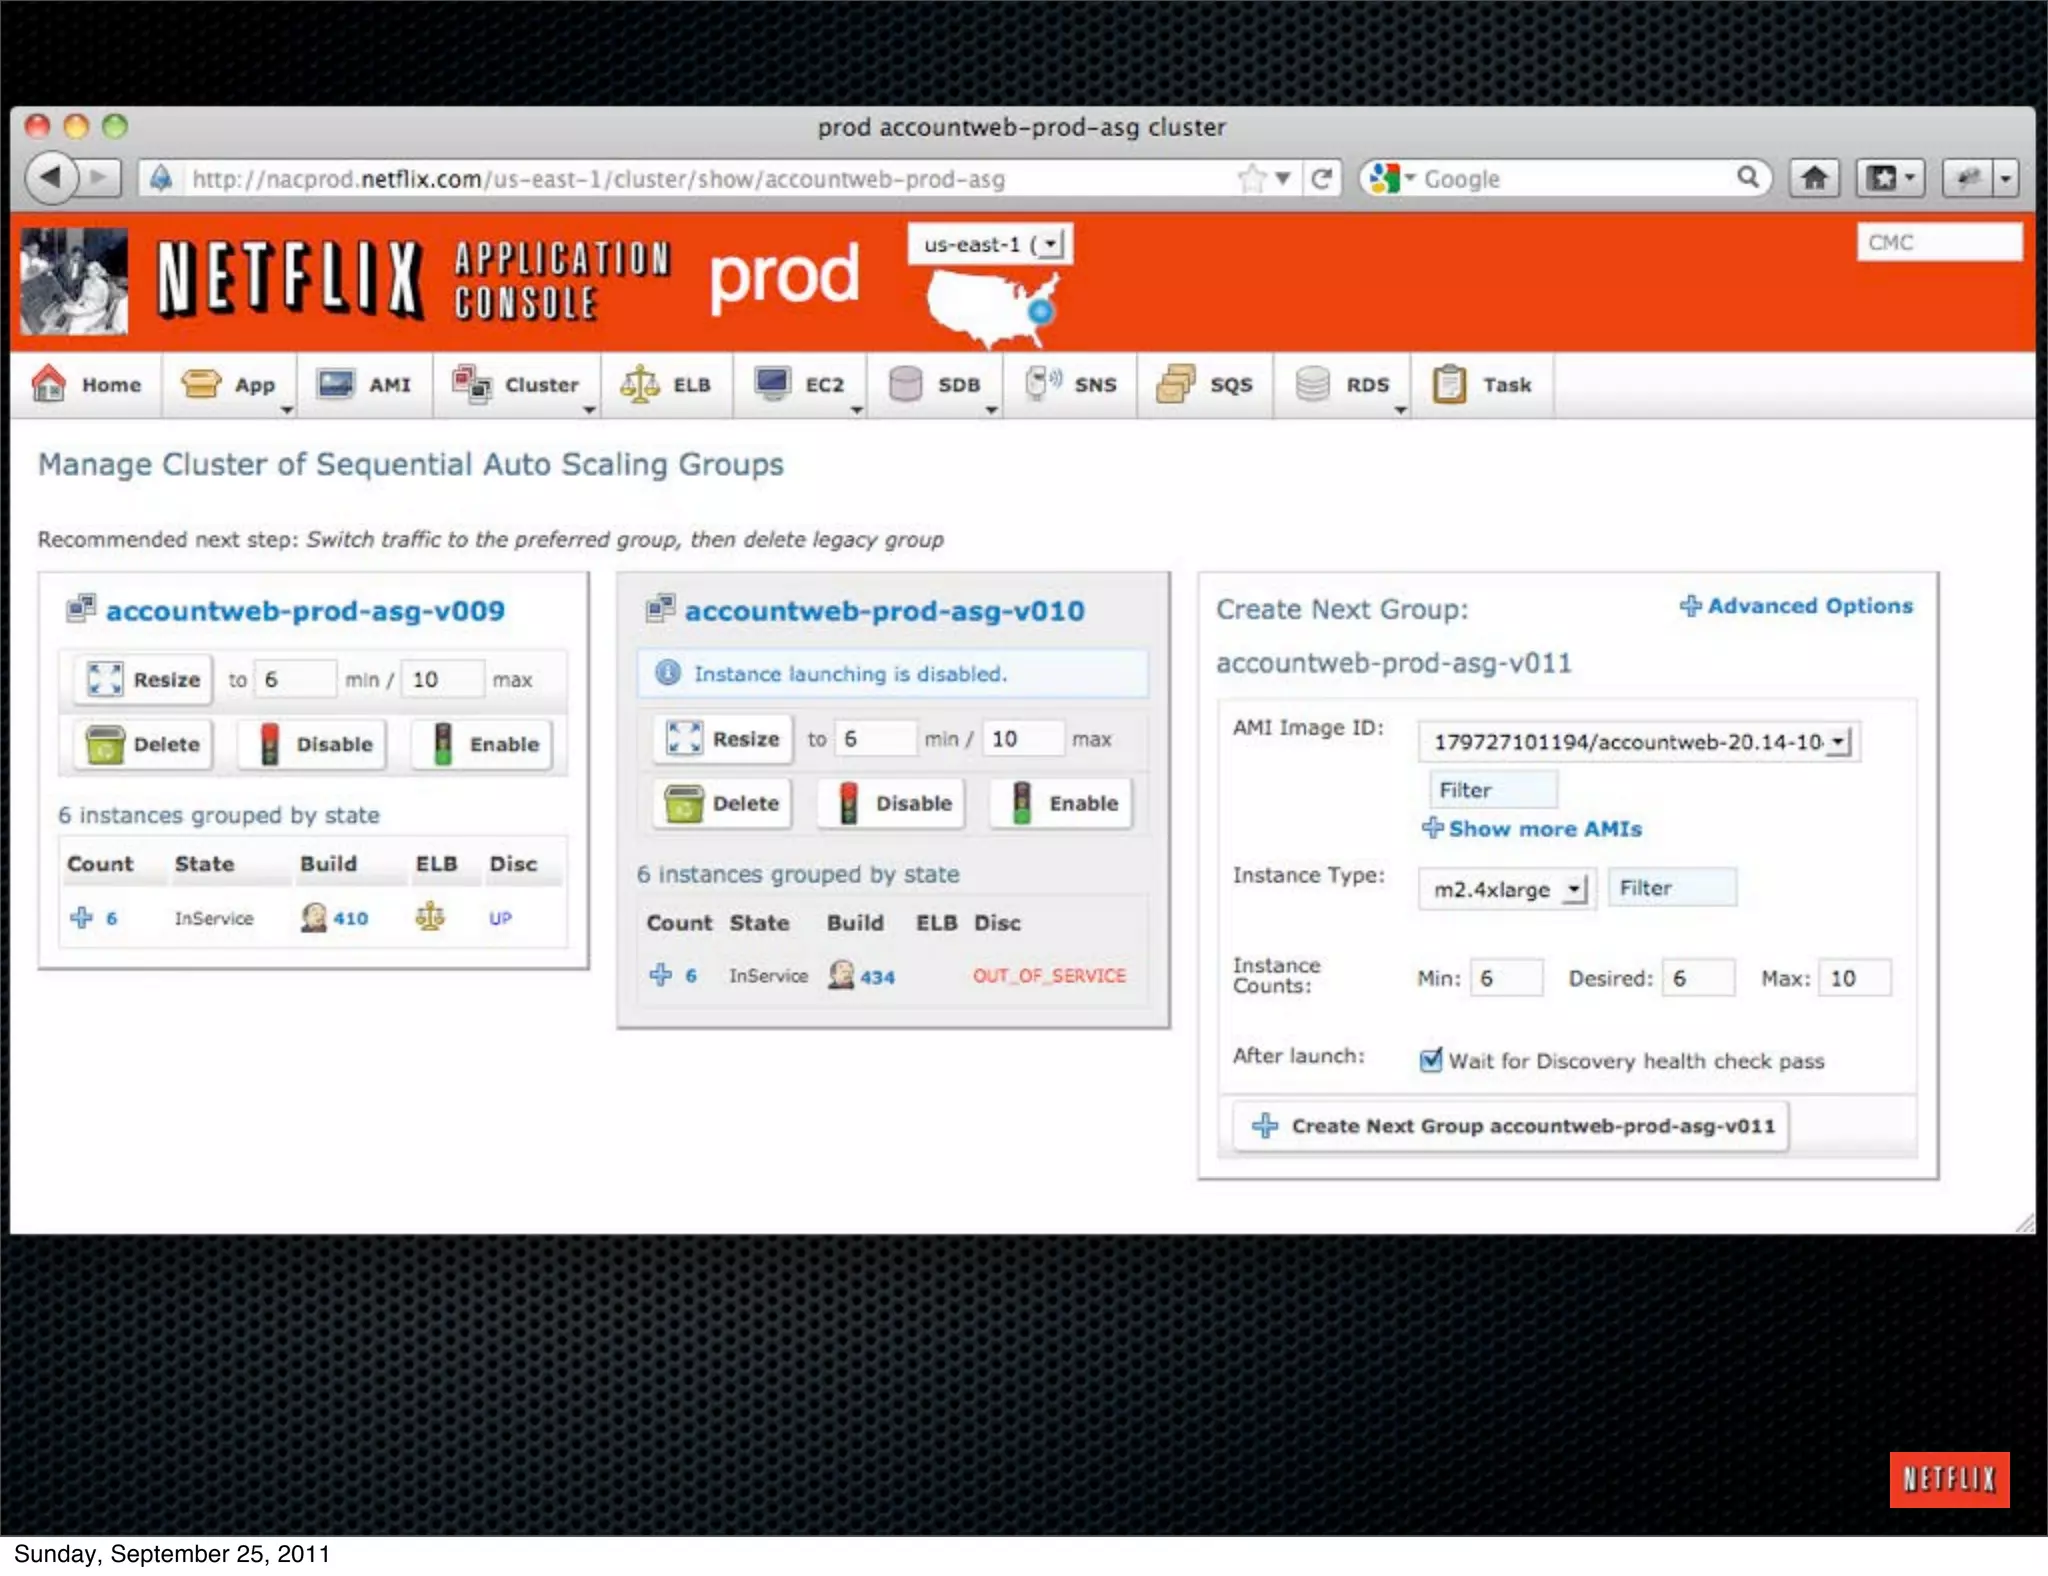The width and height of the screenshot is (2048, 1576).
Task: Expand v010 instances with plus icon
Action: tap(661, 975)
